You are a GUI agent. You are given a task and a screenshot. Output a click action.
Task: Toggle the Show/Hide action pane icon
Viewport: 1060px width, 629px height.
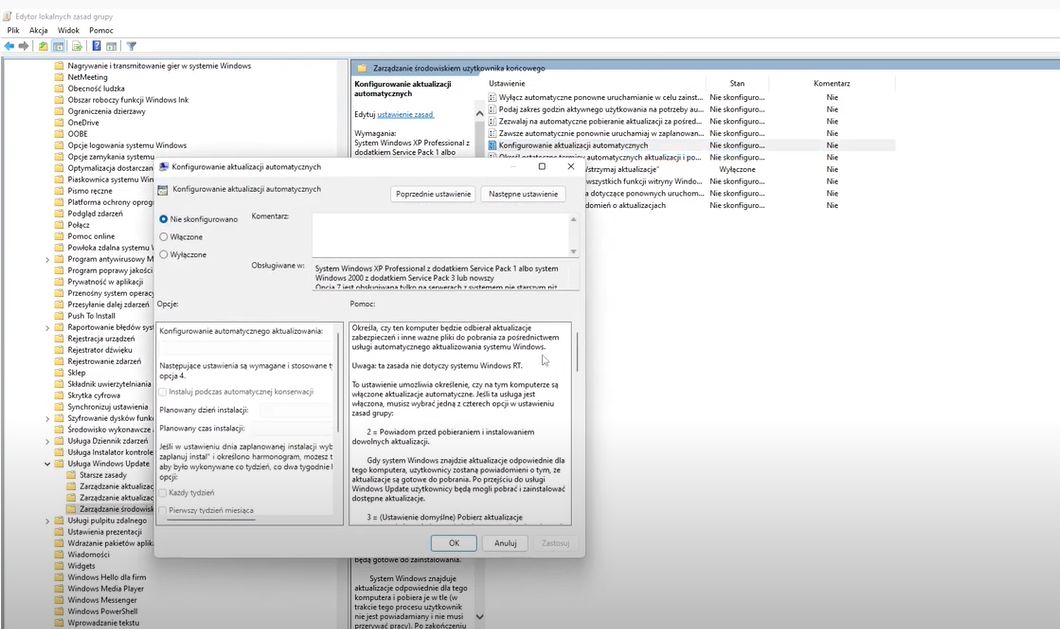112,46
